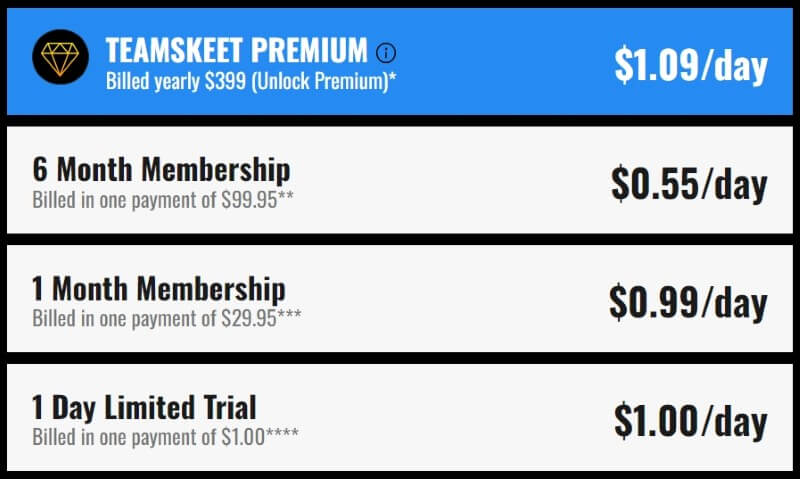Screen dimensions: 800x479
Task: Click the double asterisk after $99.95
Action: (x=286, y=195)
